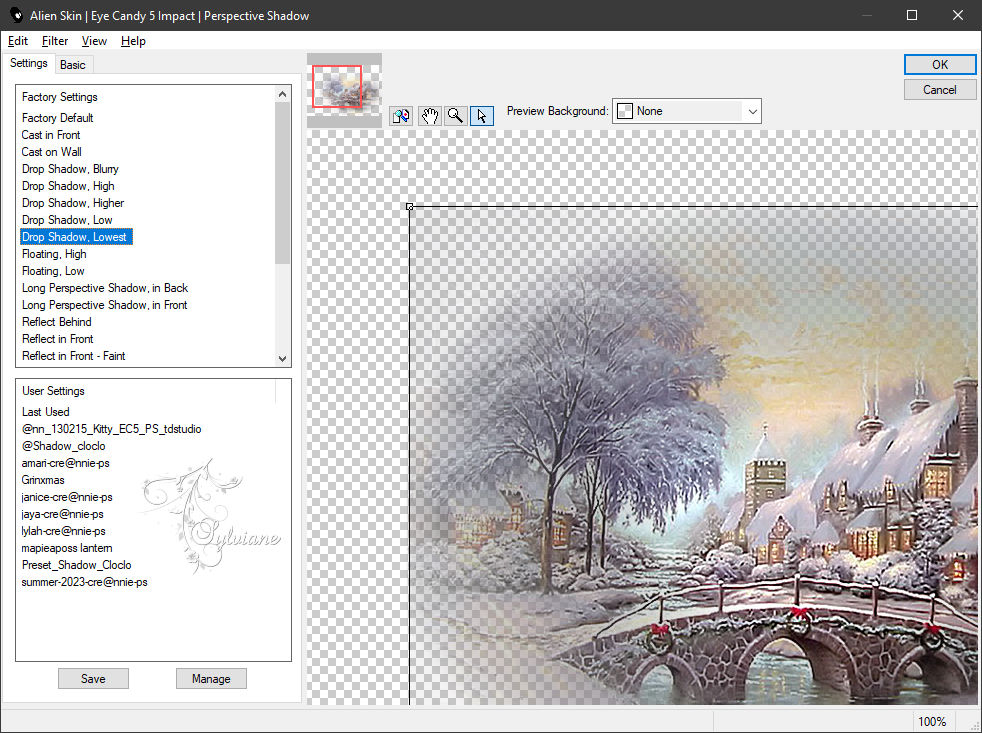Viewport: 982px width, 733px height.
Task: Select the Floating, Low preset
Action: pyautogui.click(x=53, y=271)
